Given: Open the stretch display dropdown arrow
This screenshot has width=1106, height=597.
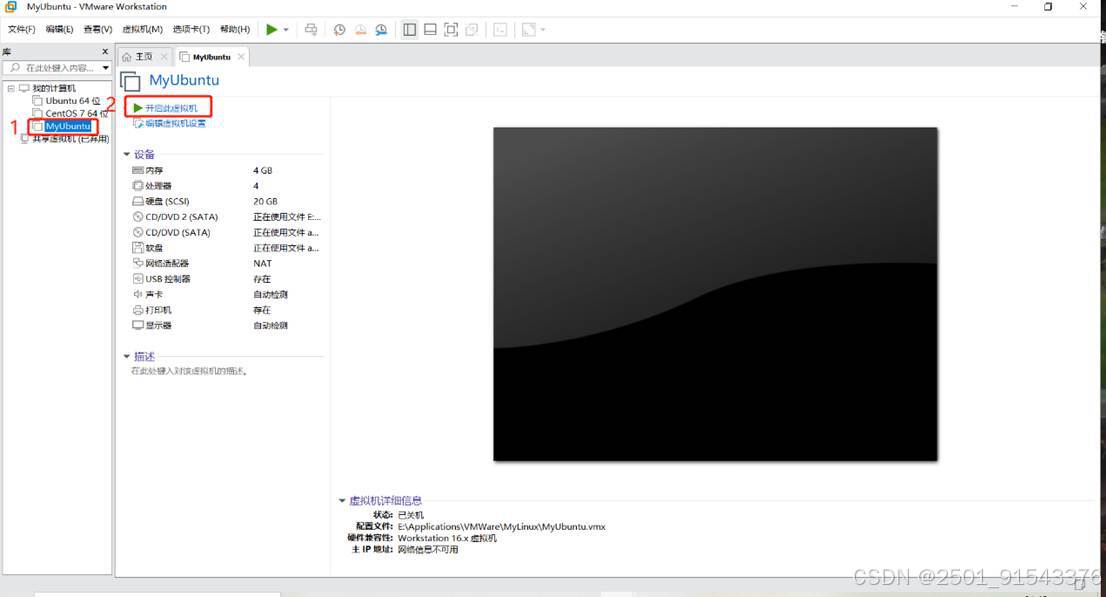Looking at the screenshot, I should point(542,30).
